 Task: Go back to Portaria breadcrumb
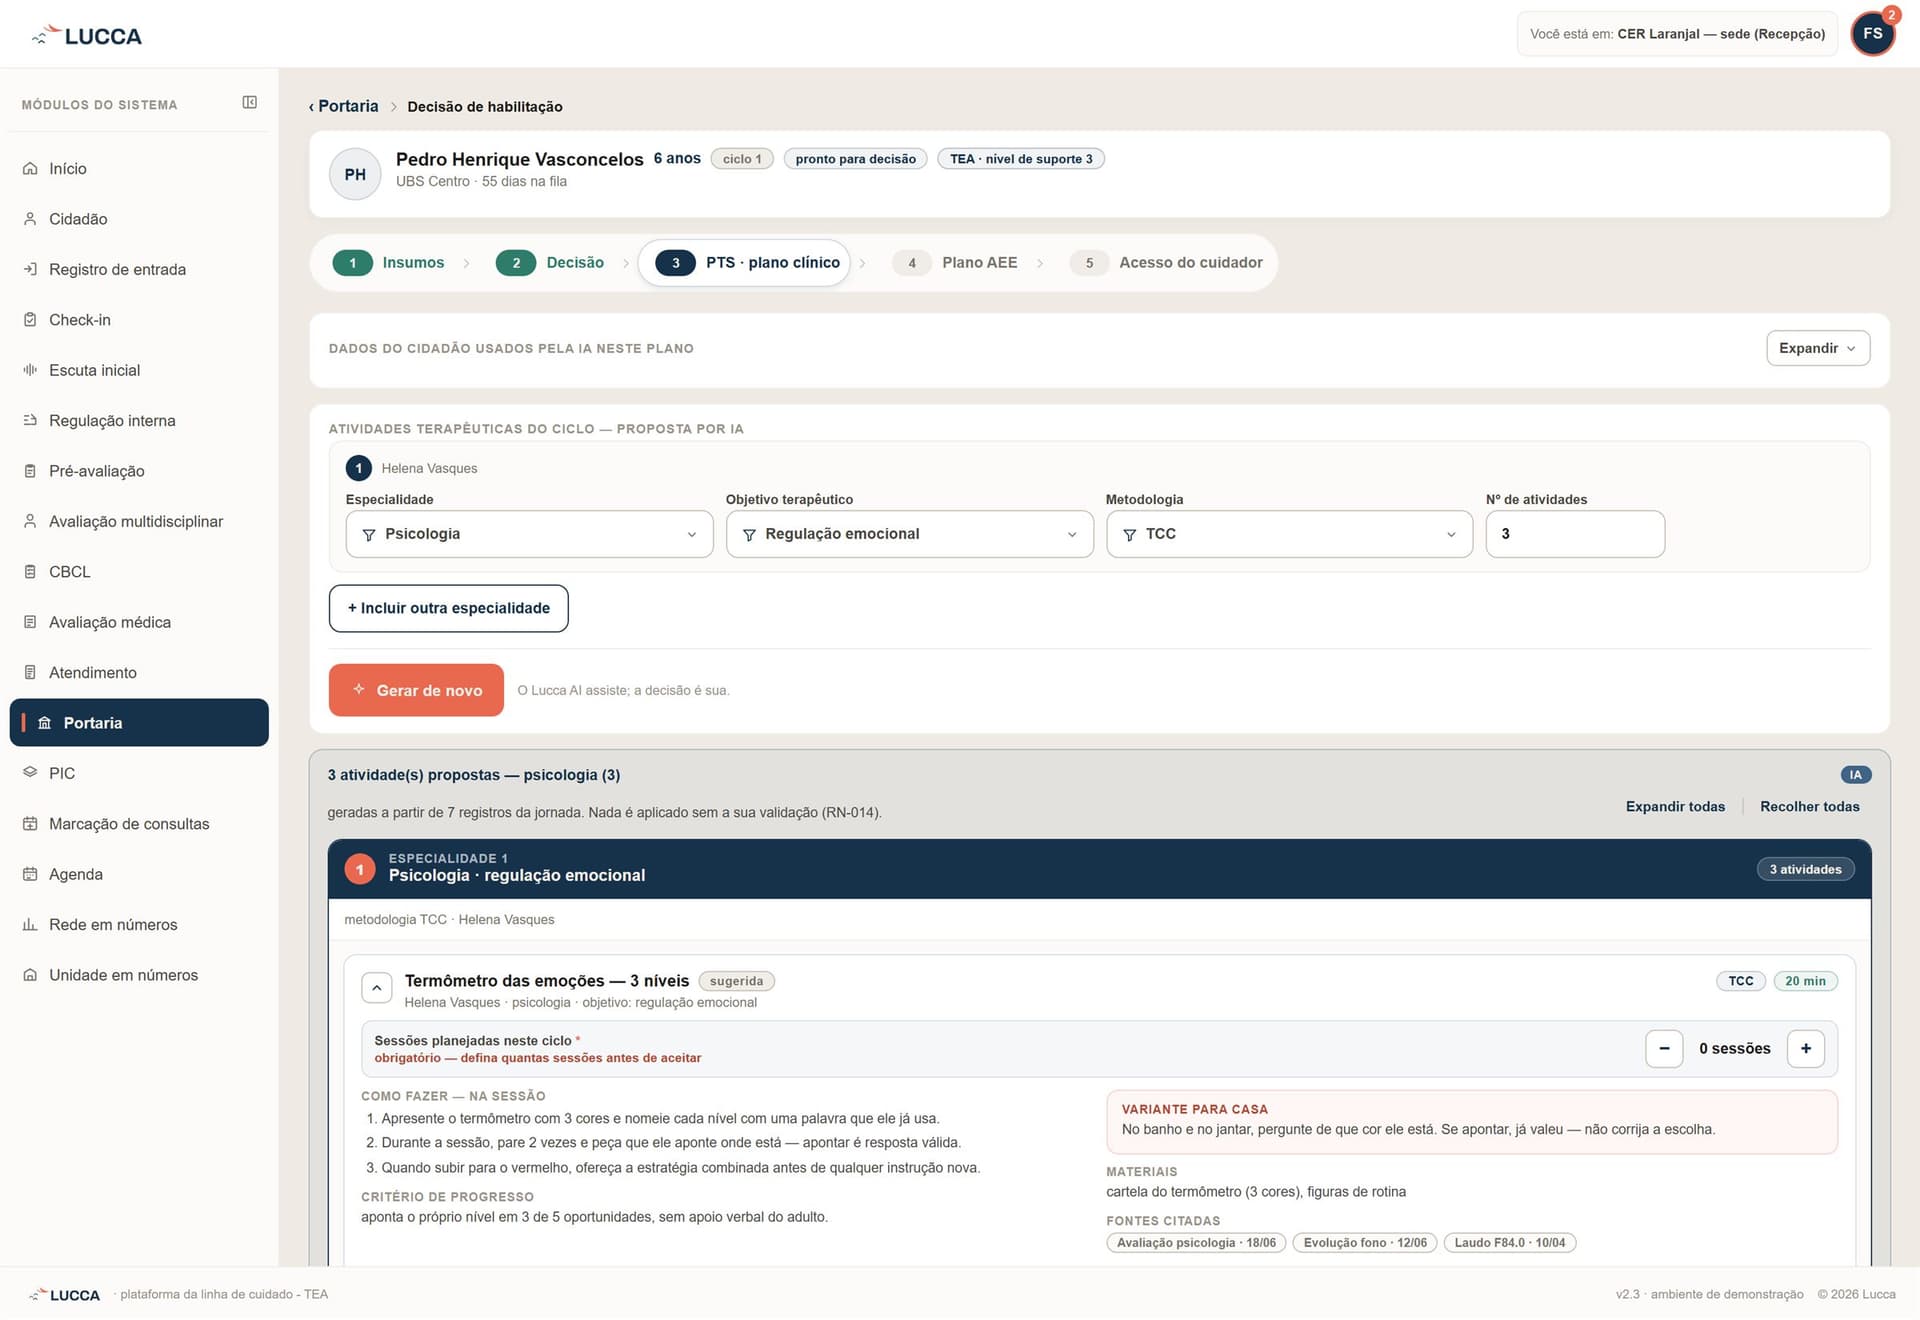[x=343, y=106]
